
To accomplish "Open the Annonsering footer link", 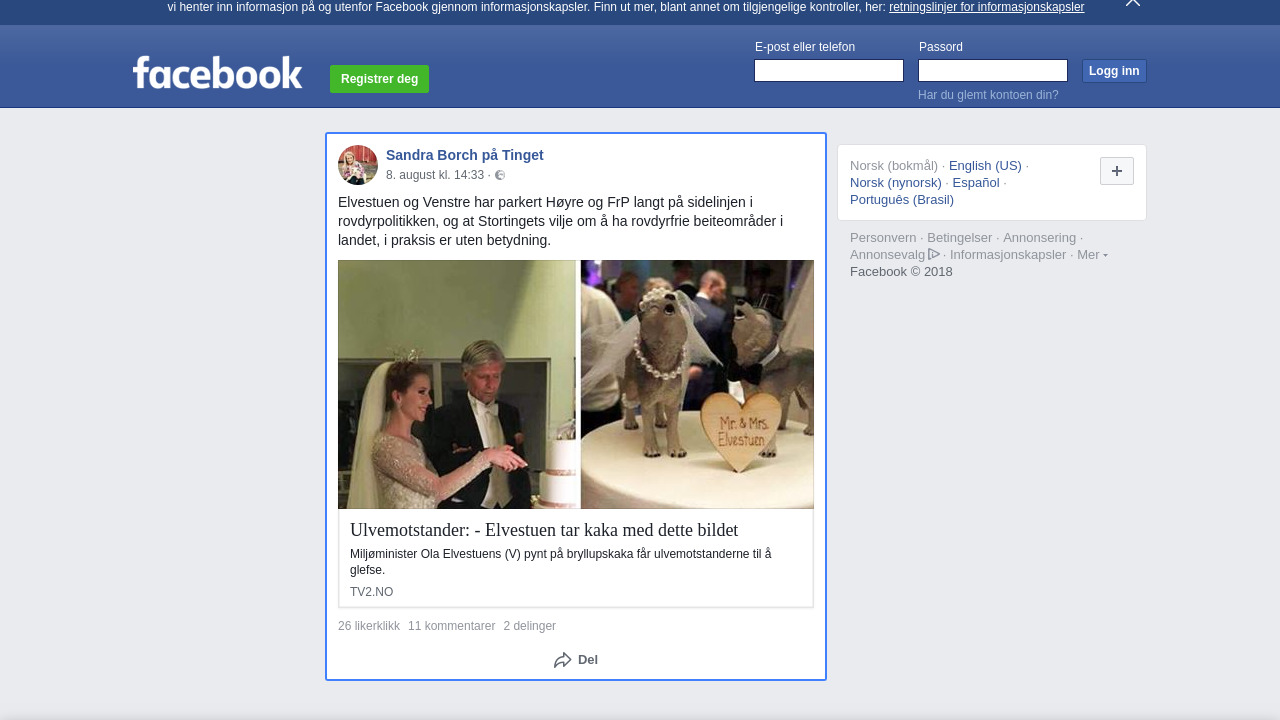I will pyautogui.click(x=1040, y=238).
